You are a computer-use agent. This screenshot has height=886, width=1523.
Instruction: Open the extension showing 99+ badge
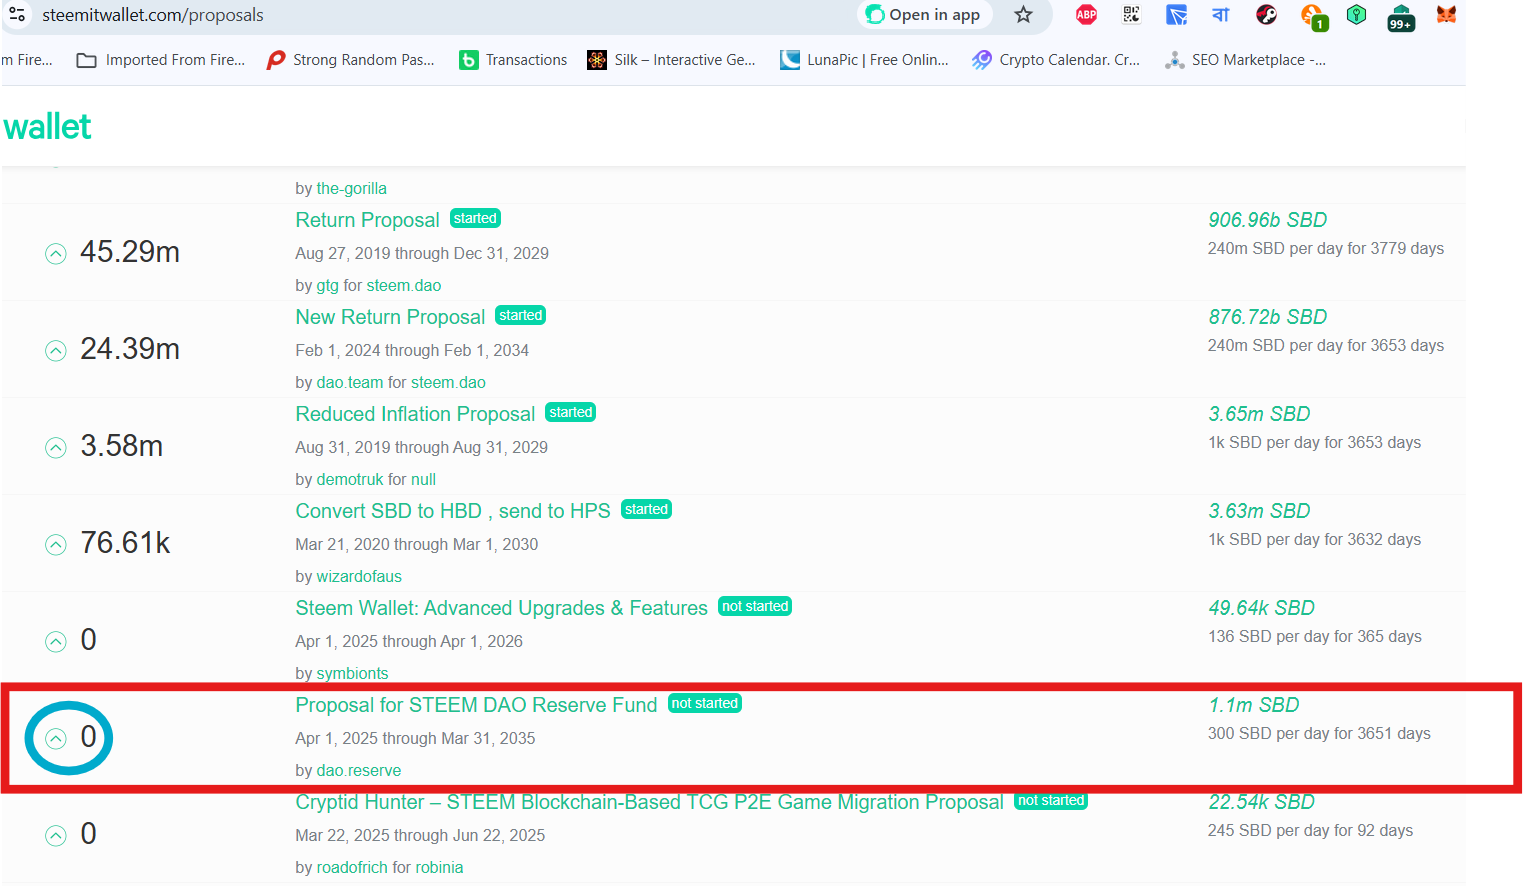point(1401,17)
